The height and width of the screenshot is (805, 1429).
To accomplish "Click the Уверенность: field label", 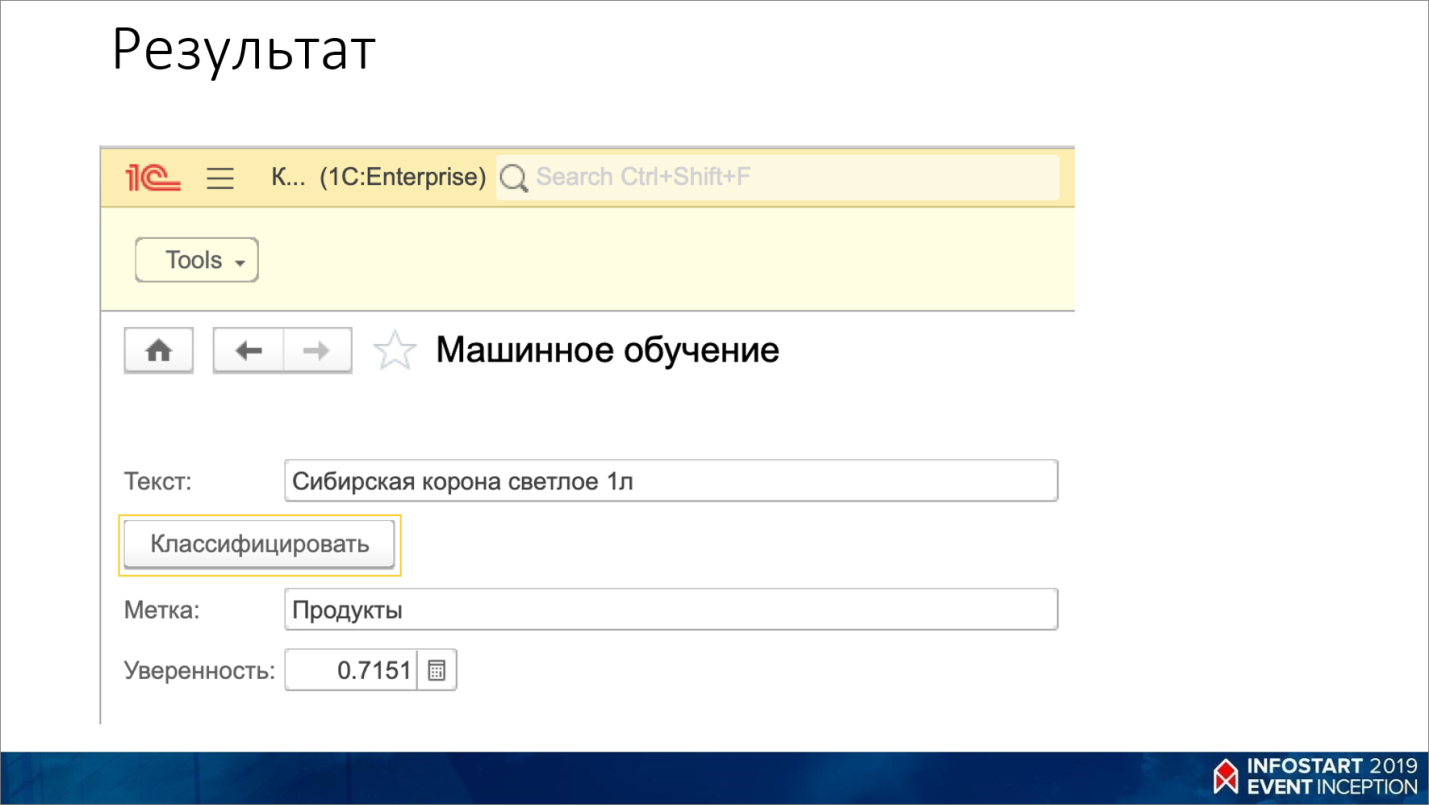I will coord(198,671).
